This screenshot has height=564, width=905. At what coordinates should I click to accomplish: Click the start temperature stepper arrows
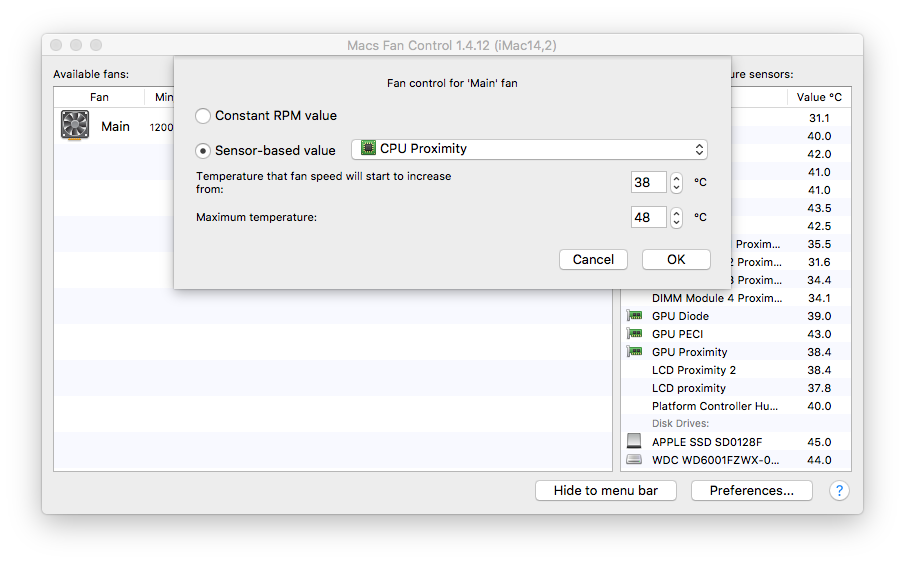(x=676, y=182)
